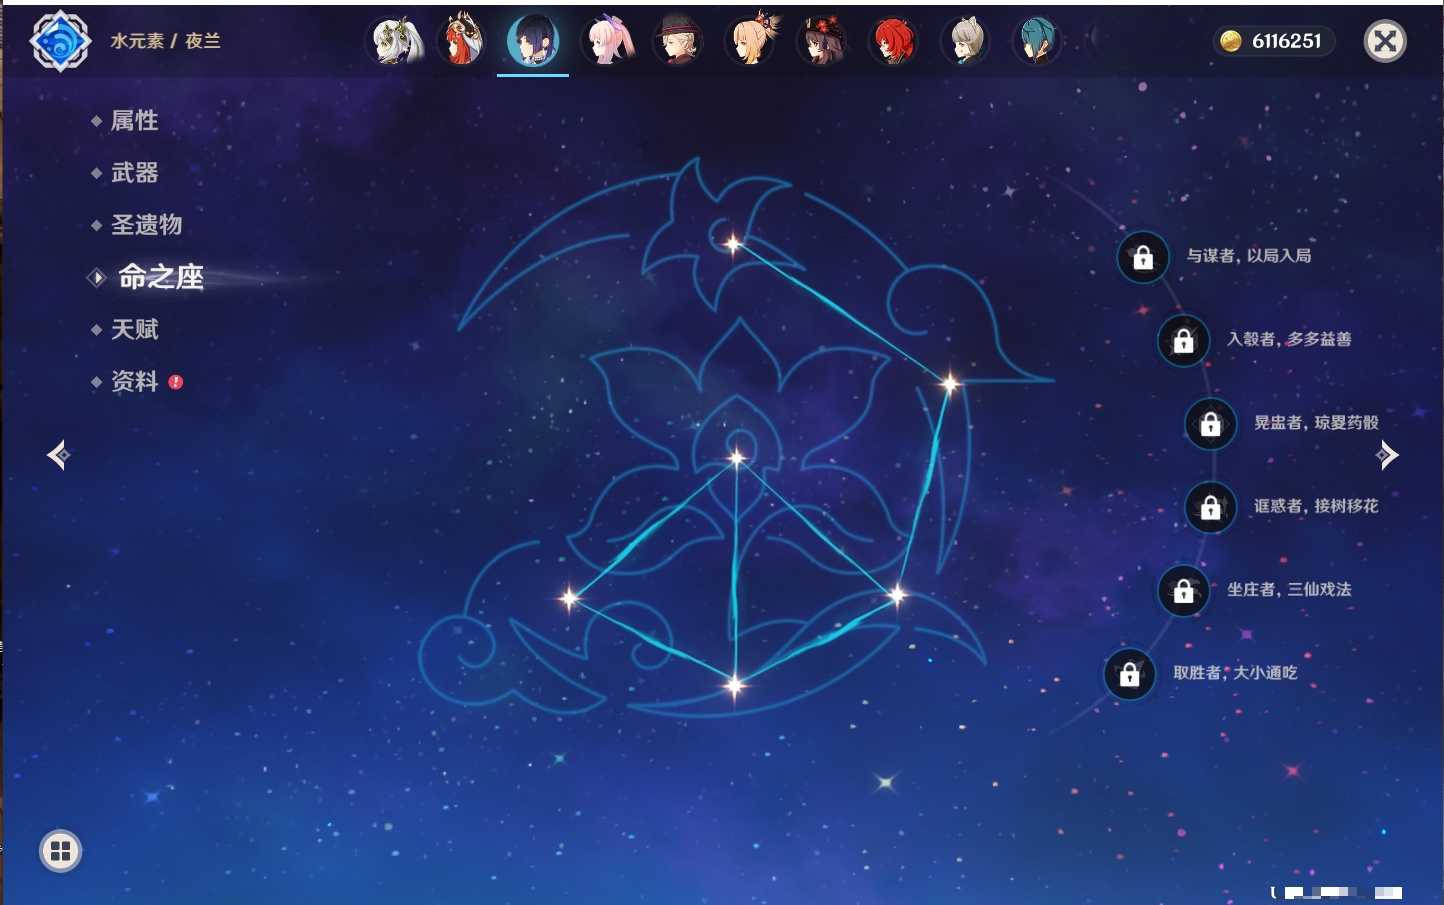Click the far-left star node of the constellation

[x=569, y=598]
